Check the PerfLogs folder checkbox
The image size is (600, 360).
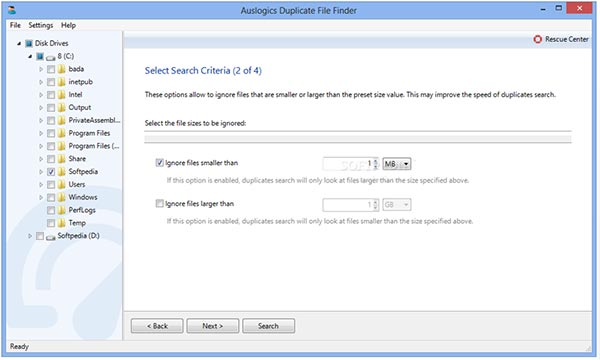[x=51, y=210]
